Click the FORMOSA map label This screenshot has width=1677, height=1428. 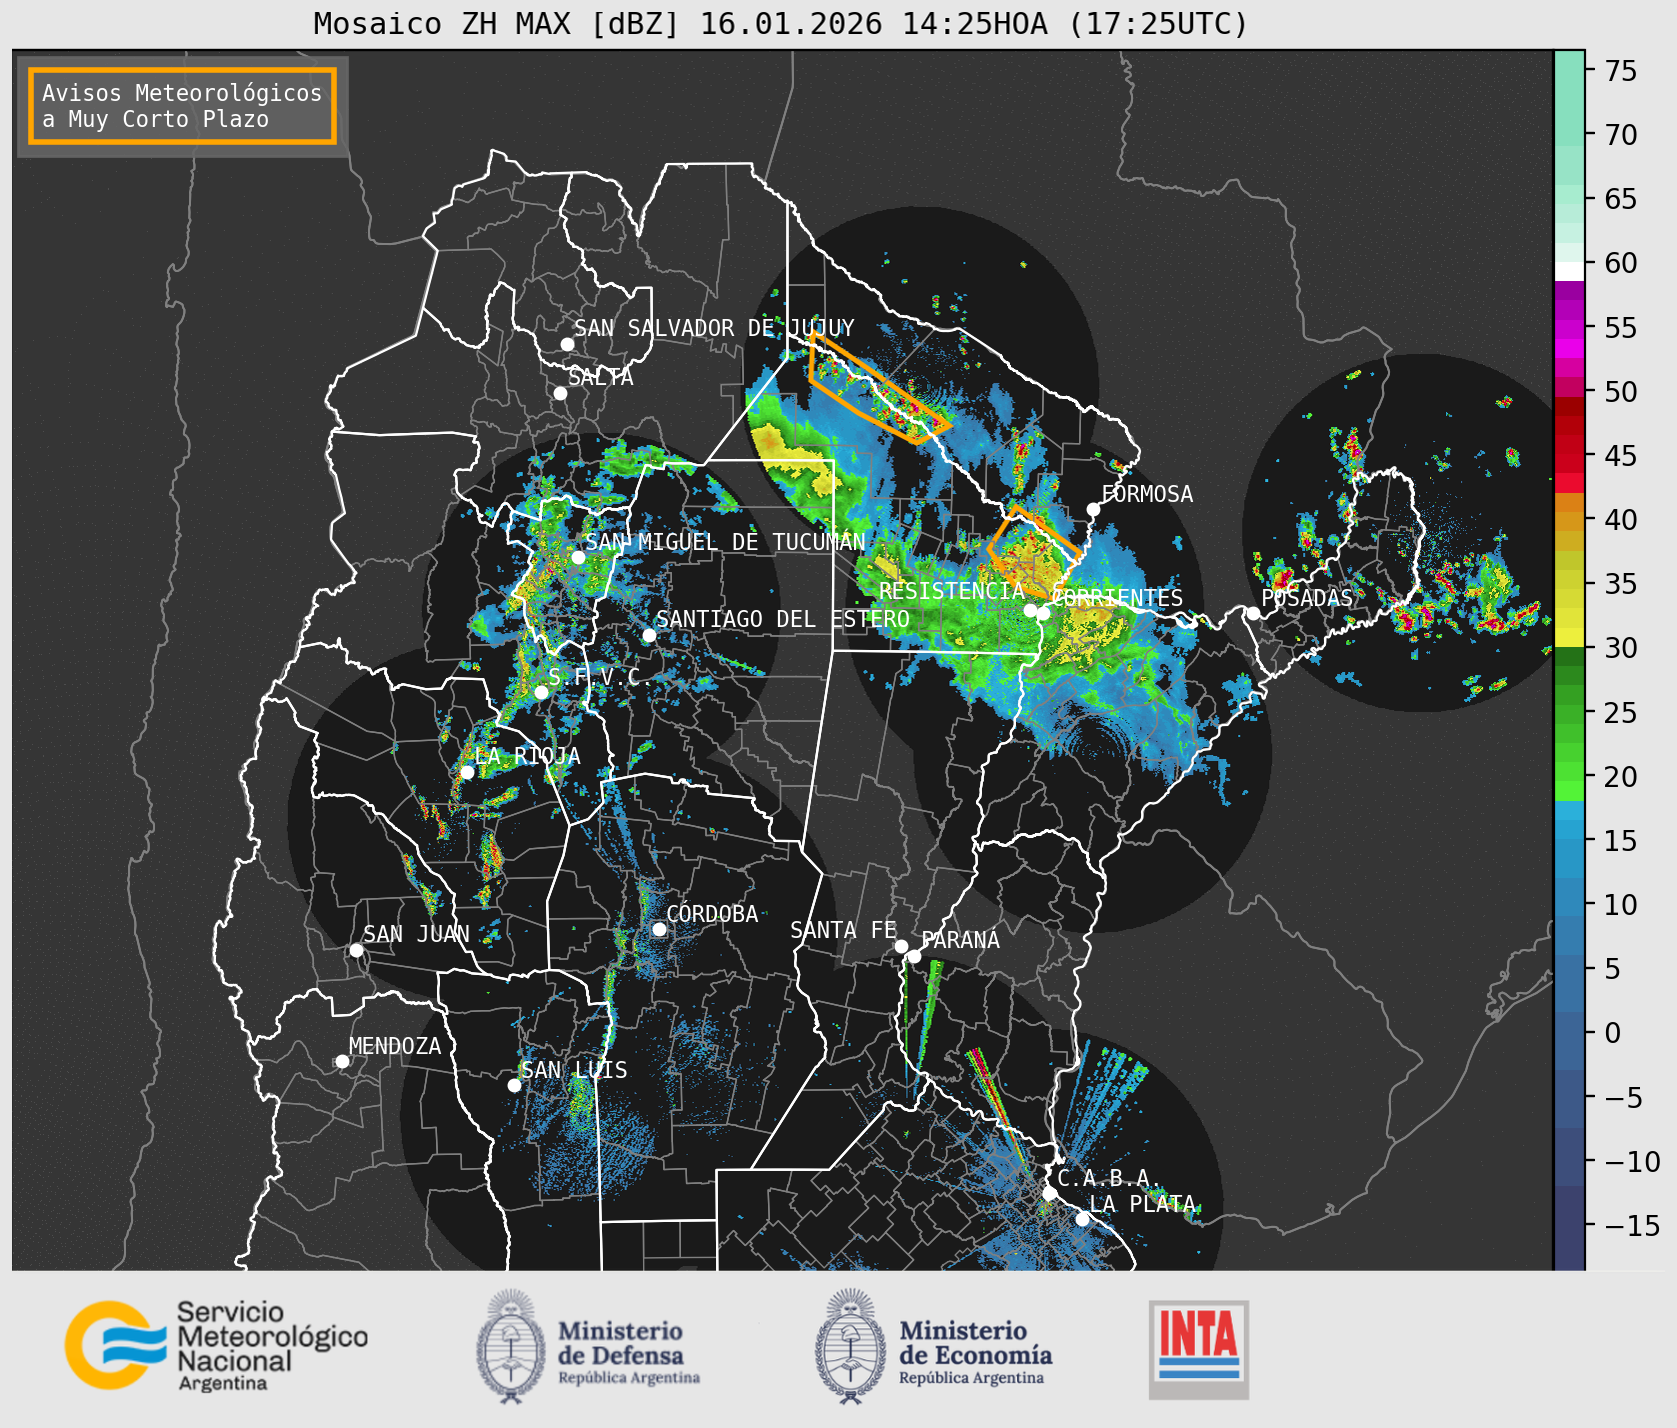pyautogui.click(x=1147, y=494)
